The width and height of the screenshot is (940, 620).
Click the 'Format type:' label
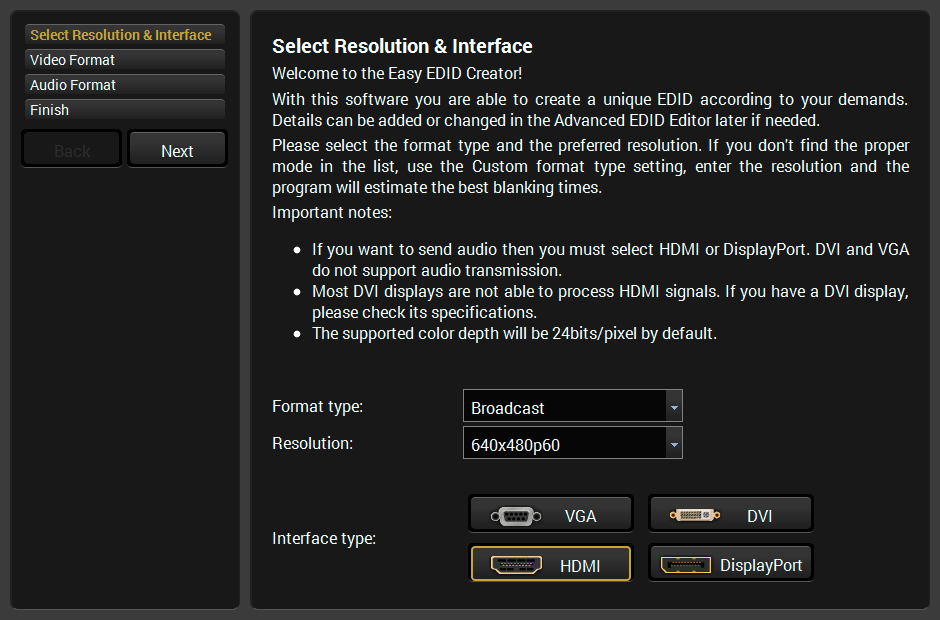[317, 407]
